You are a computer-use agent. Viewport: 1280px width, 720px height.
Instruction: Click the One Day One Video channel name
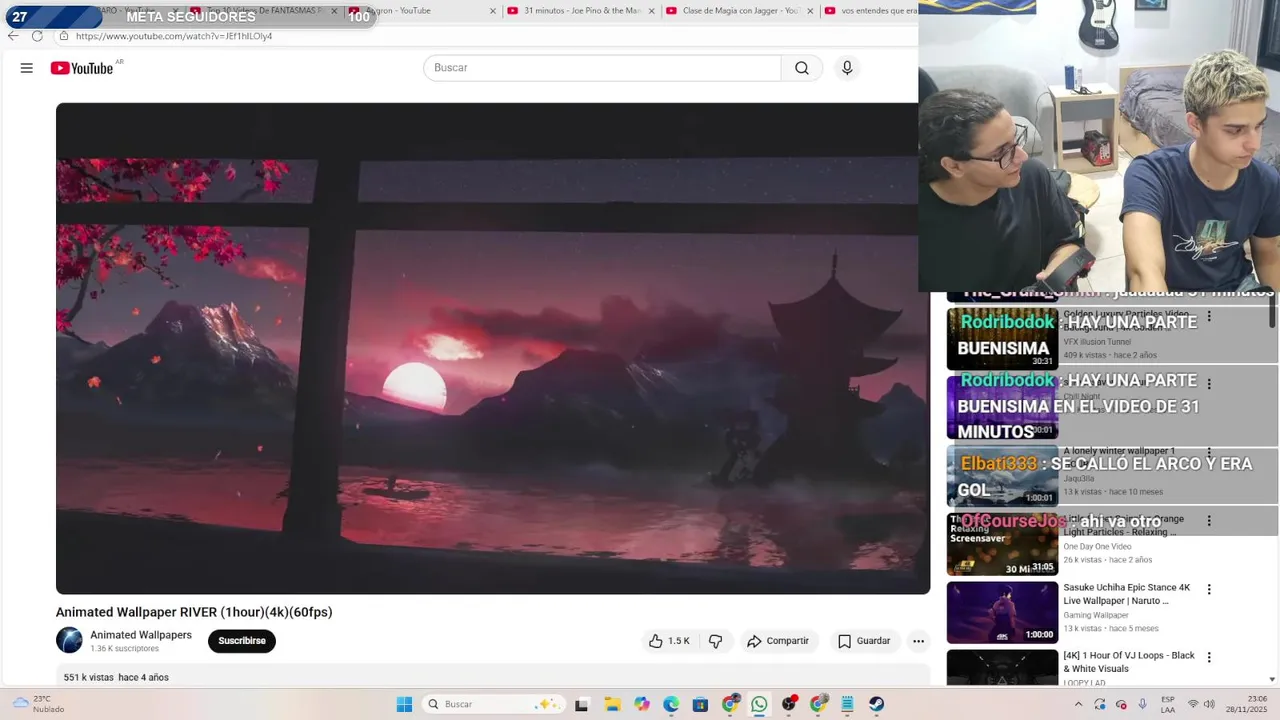pyautogui.click(x=1097, y=547)
